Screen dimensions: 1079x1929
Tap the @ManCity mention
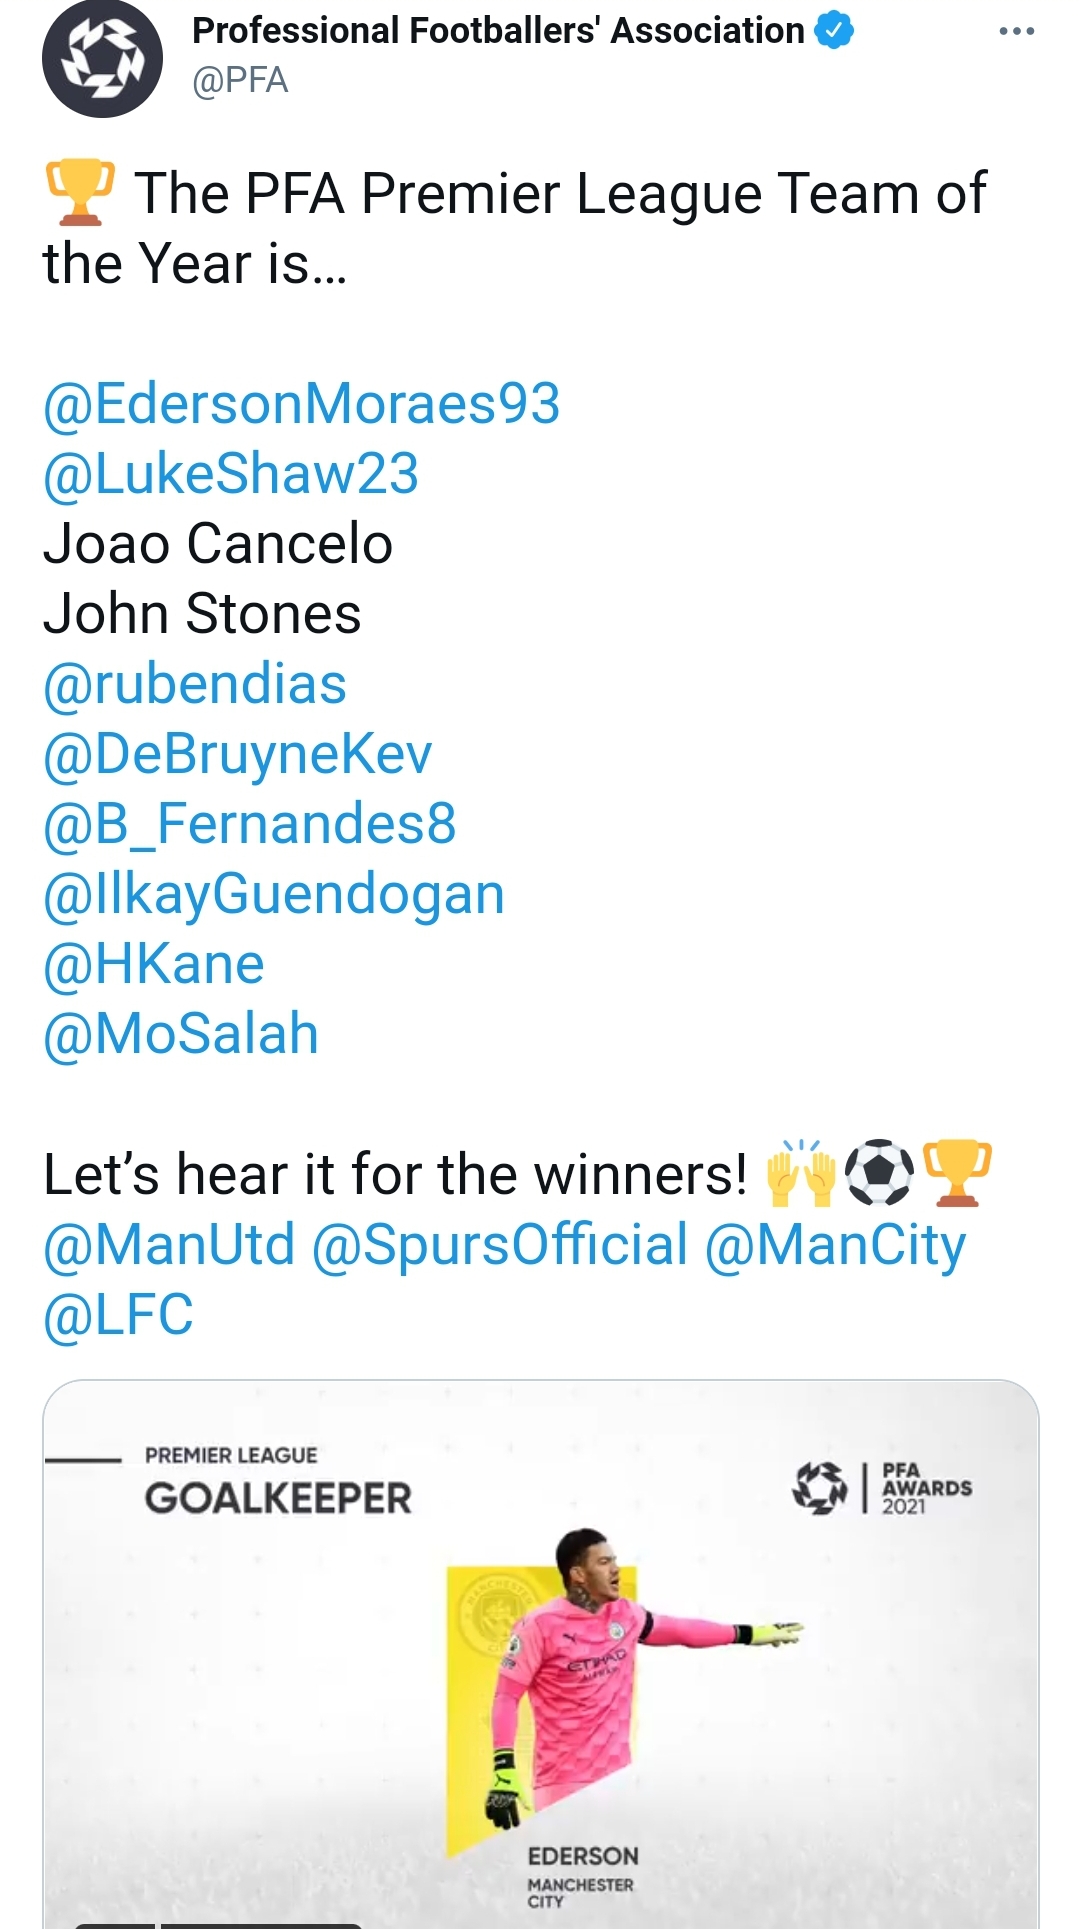(835, 1245)
